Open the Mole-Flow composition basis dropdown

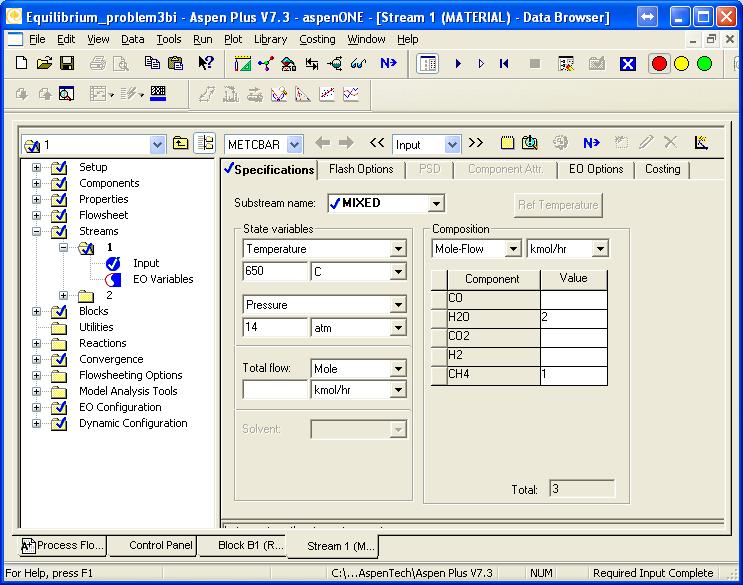pos(513,249)
